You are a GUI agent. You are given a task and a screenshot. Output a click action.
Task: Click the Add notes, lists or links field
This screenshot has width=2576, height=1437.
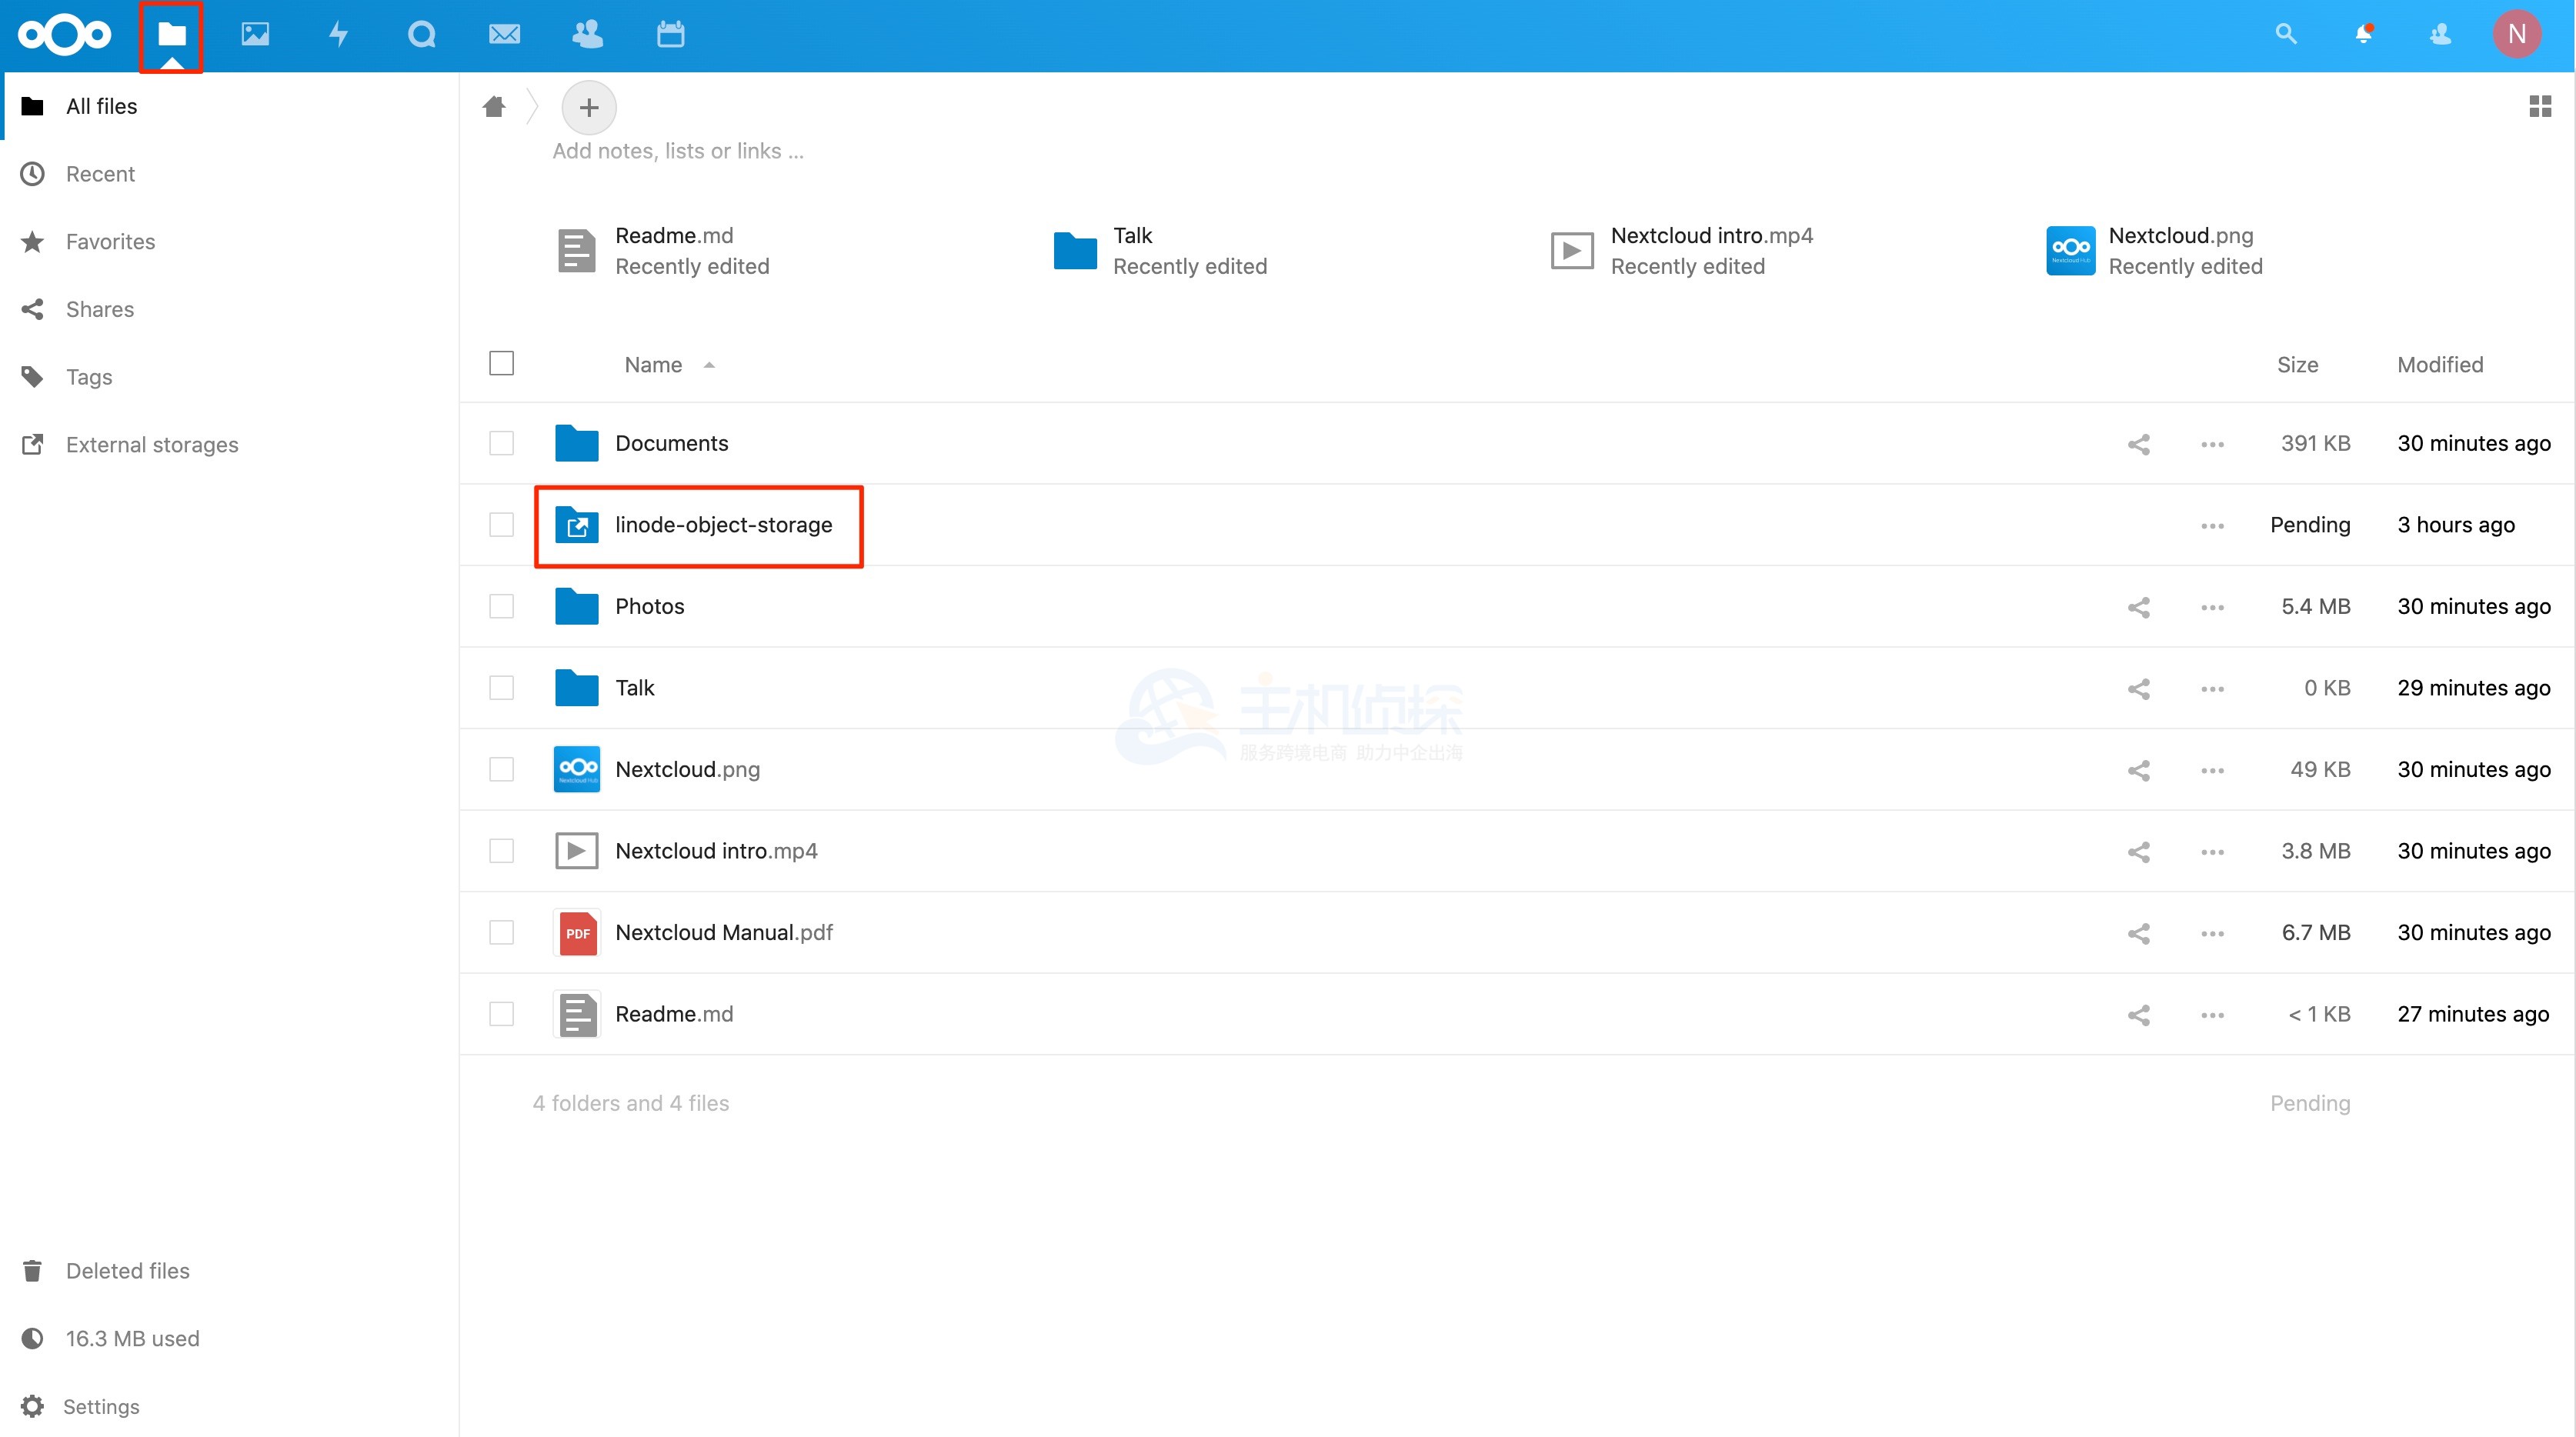pos(678,151)
